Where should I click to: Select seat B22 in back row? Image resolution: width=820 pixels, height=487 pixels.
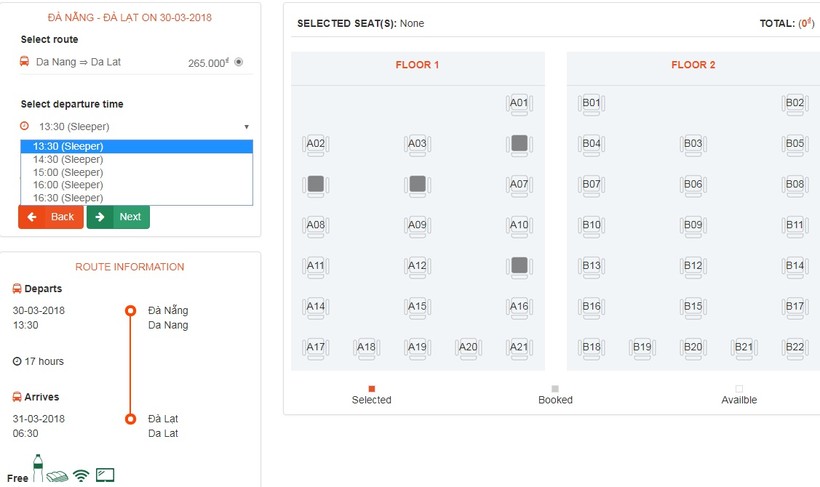[x=794, y=348]
